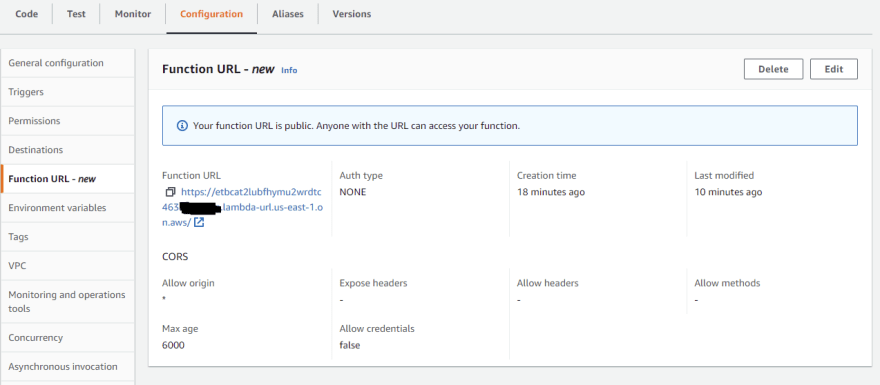The height and width of the screenshot is (385, 880).
Task: Click the Edit button
Action: click(x=833, y=69)
